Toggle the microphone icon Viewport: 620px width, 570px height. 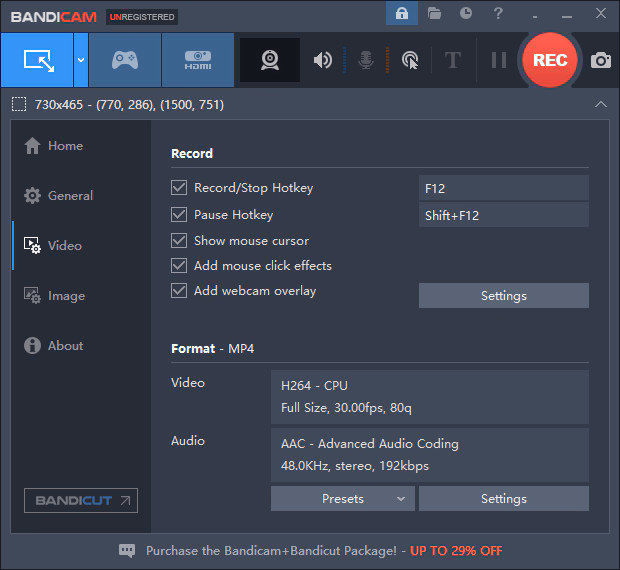pyautogui.click(x=366, y=60)
